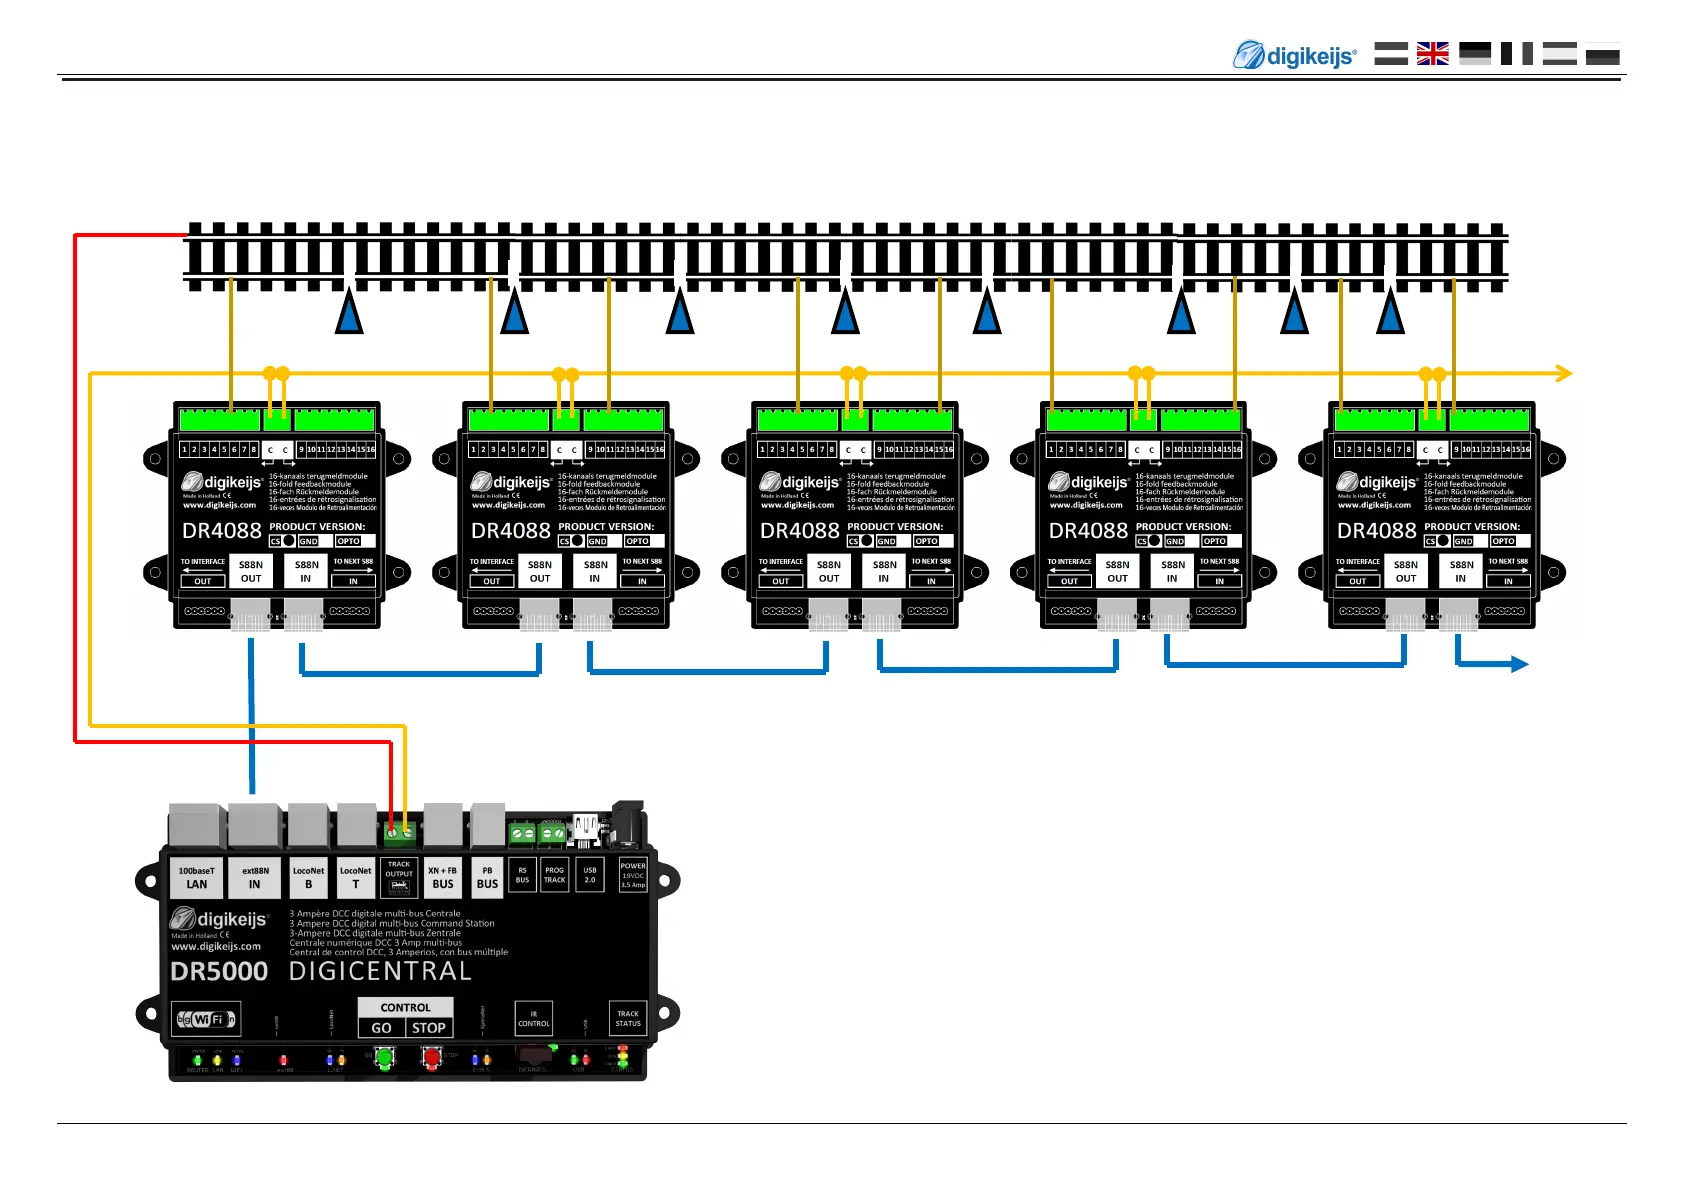Click the GO label under CONTROL
Screen dimensions: 1684x1191
tap(381, 1028)
